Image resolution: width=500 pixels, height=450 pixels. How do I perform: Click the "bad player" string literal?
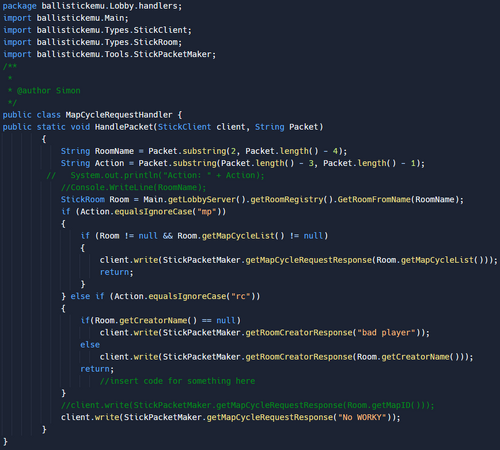386,333
